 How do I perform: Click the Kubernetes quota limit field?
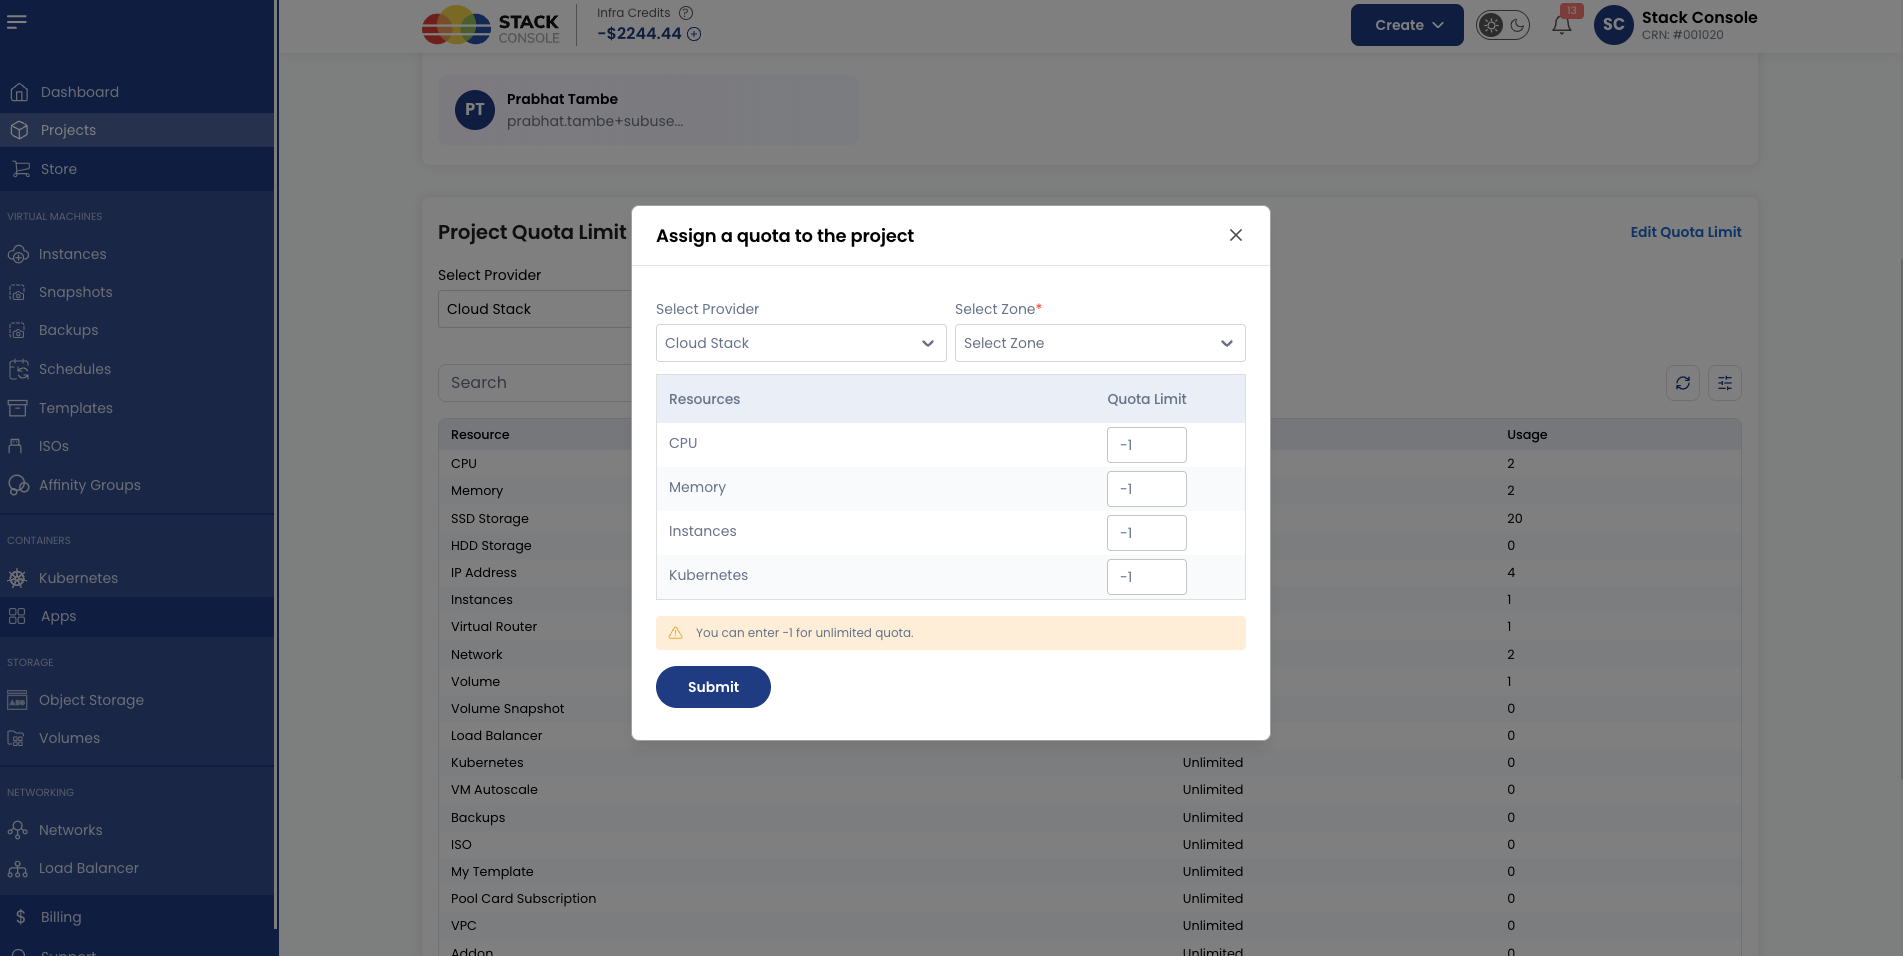point(1147,577)
